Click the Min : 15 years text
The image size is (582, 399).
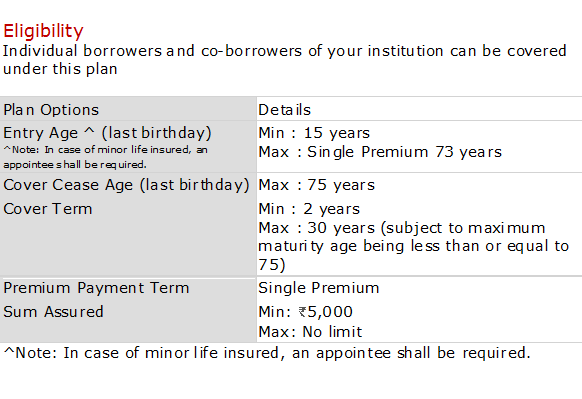click(314, 133)
